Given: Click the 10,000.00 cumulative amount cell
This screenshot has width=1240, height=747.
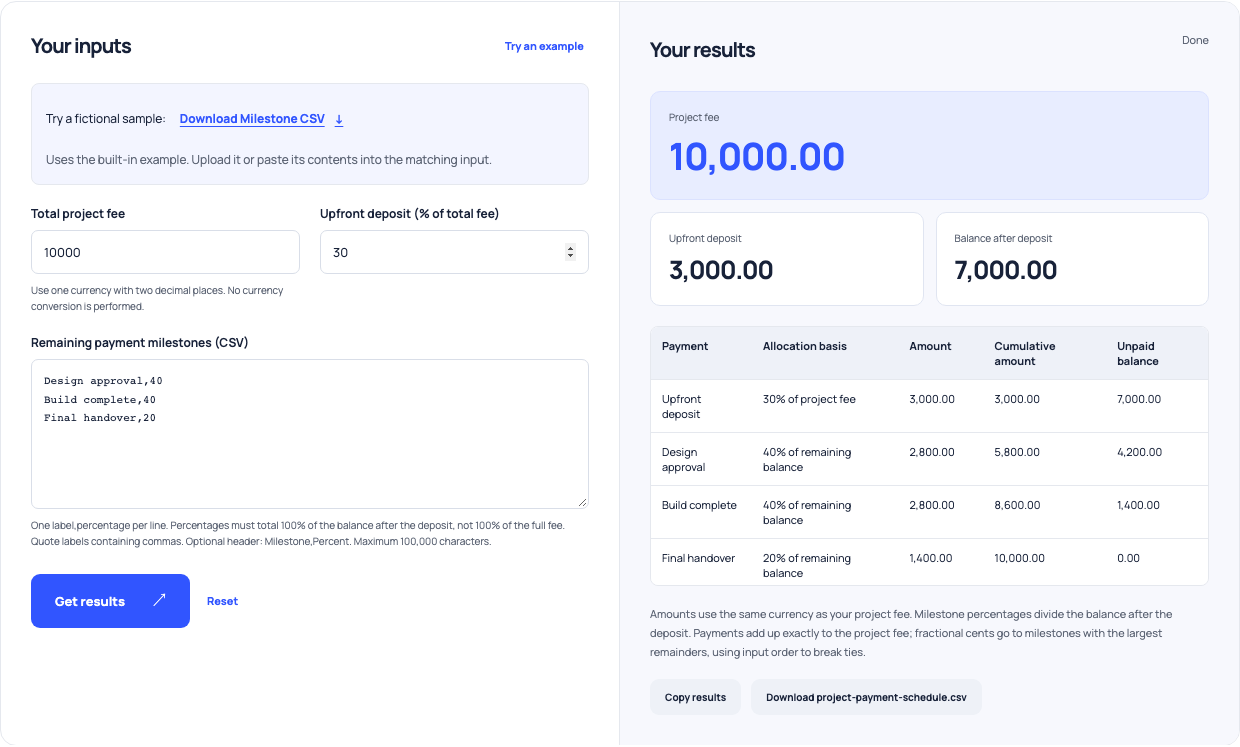Looking at the screenshot, I should [x=1020, y=558].
